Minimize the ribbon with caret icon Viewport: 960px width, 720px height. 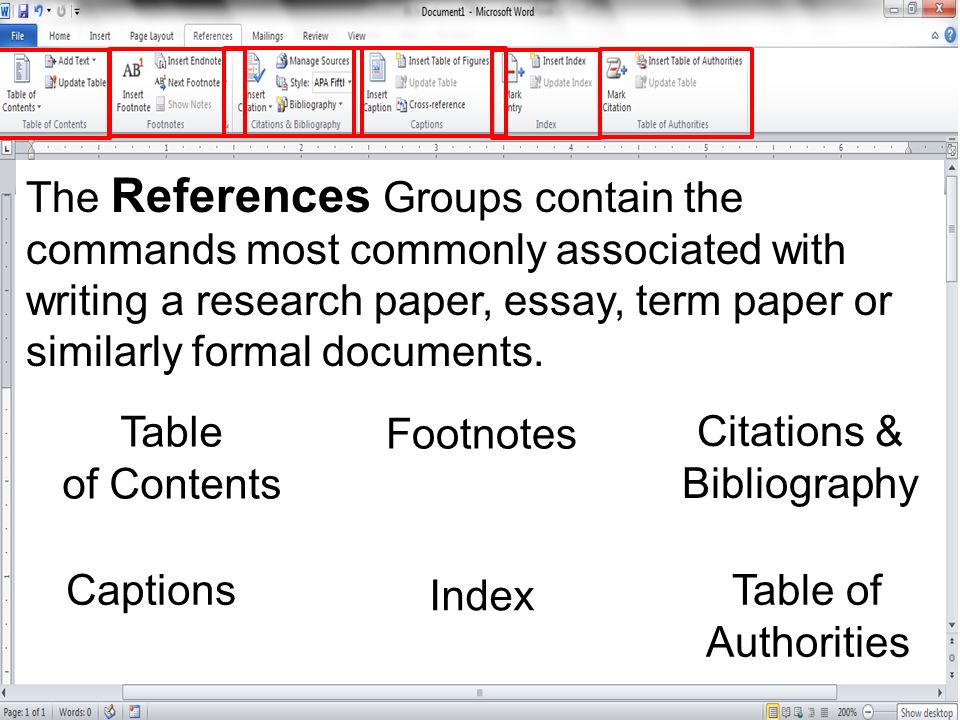coord(935,36)
